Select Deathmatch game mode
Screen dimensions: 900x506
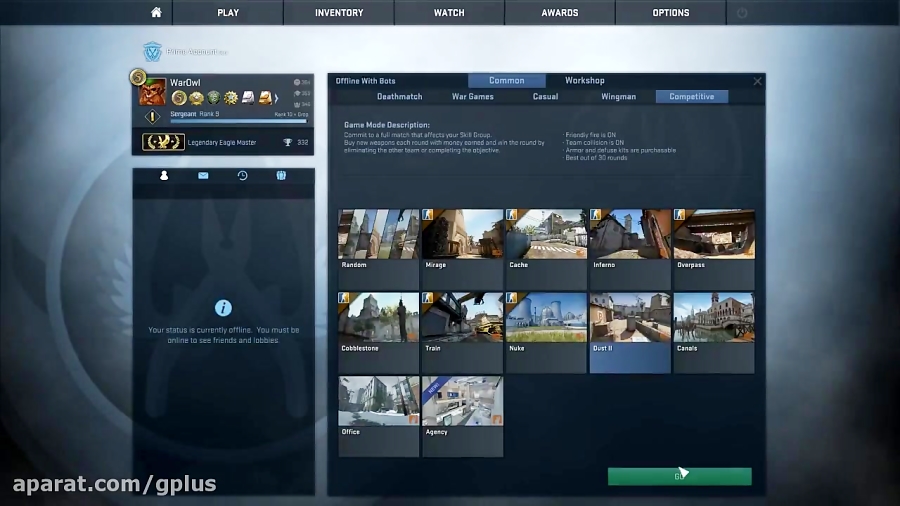coord(399,96)
